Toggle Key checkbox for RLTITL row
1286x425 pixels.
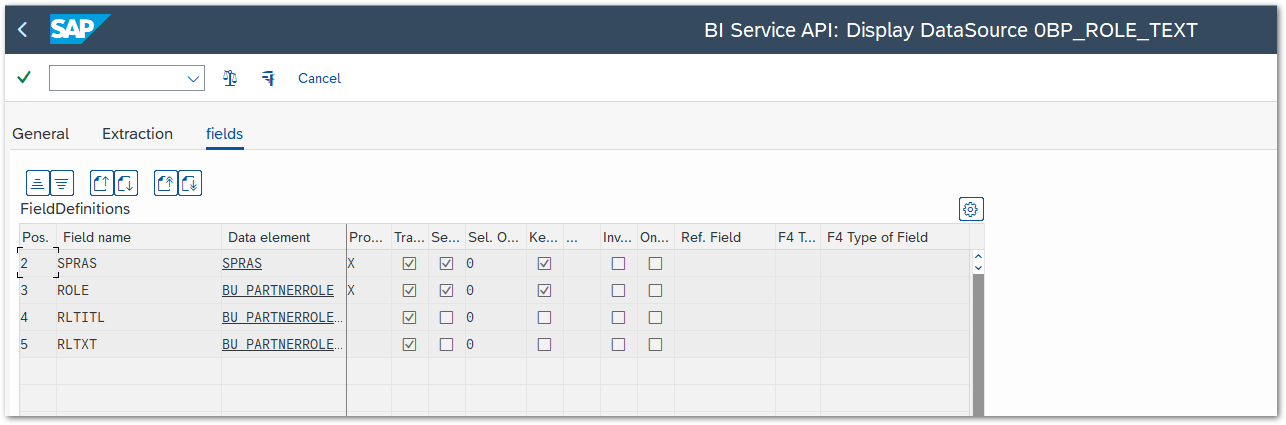click(544, 318)
